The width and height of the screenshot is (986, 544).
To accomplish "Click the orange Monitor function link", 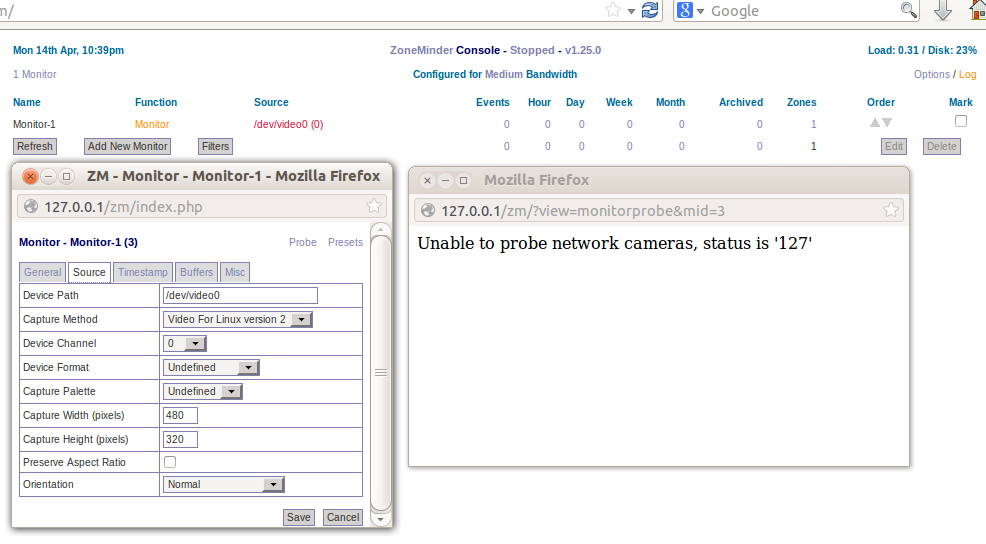I will click(x=152, y=125).
